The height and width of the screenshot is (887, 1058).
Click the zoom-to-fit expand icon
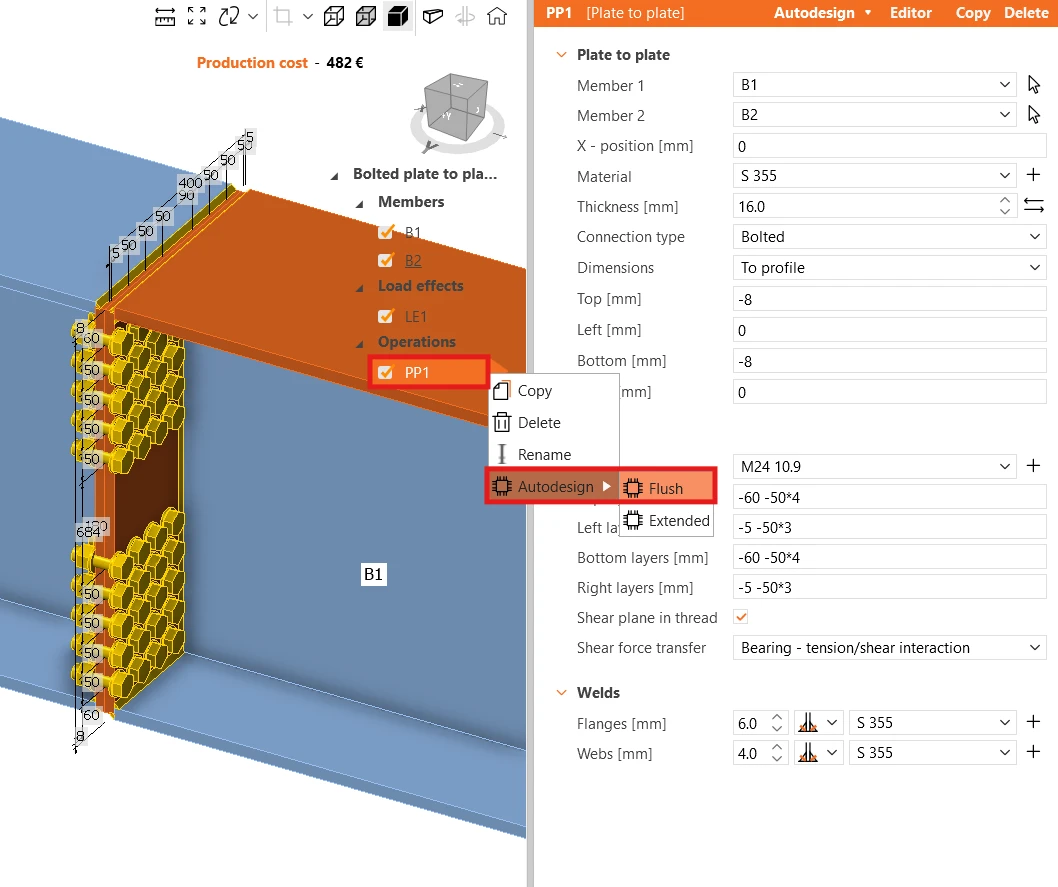pyautogui.click(x=196, y=16)
